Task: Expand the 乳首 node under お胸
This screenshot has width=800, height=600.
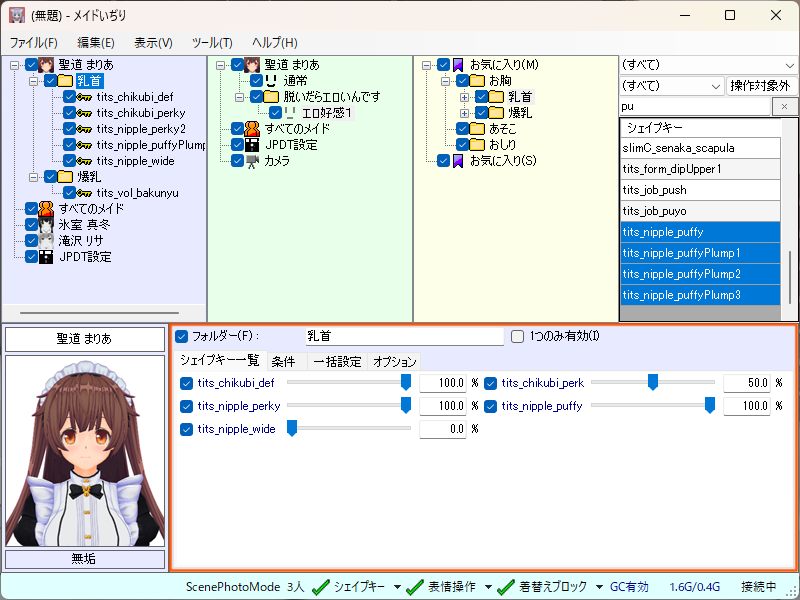Action: [465, 97]
